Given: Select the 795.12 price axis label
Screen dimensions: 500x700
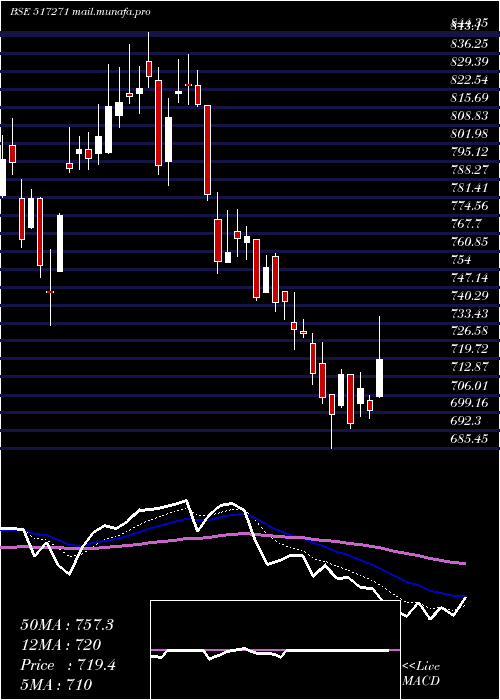Looking at the screenshot, I should click(469, 152).
